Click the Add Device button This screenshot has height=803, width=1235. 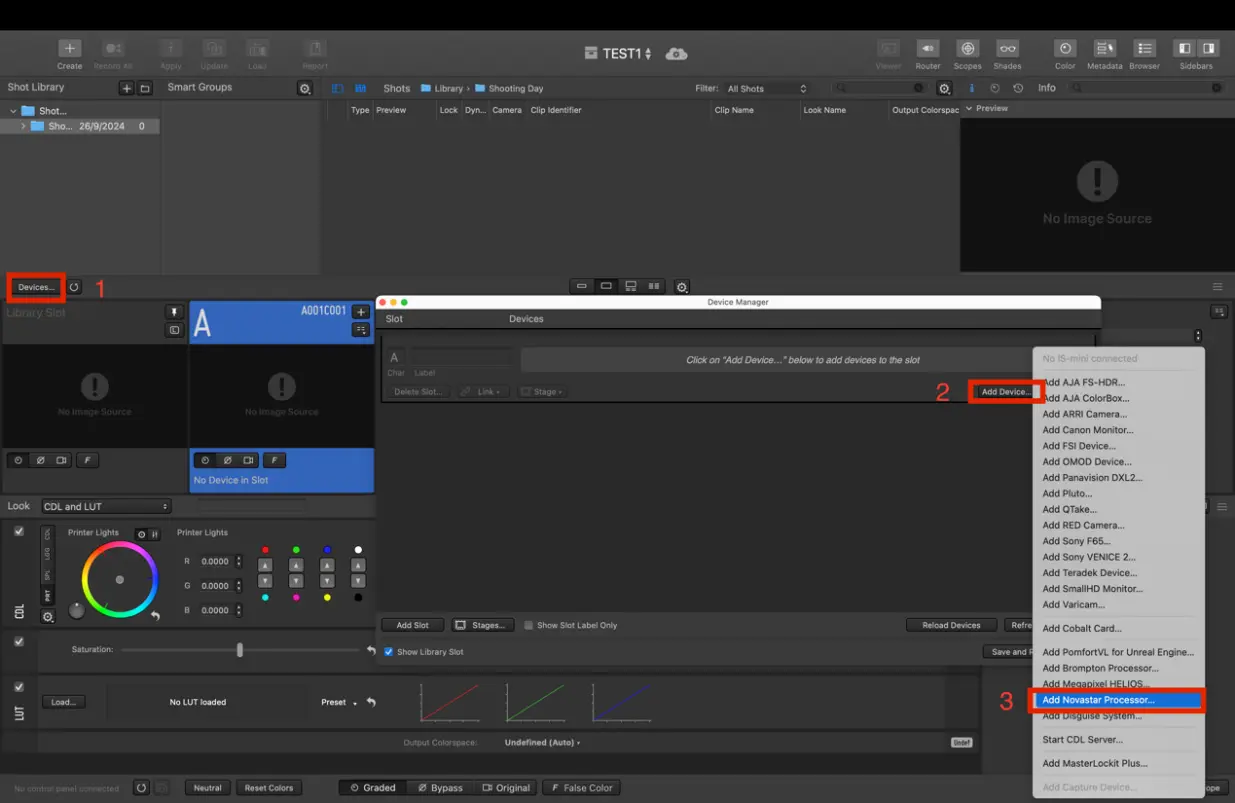[1005, 392]
